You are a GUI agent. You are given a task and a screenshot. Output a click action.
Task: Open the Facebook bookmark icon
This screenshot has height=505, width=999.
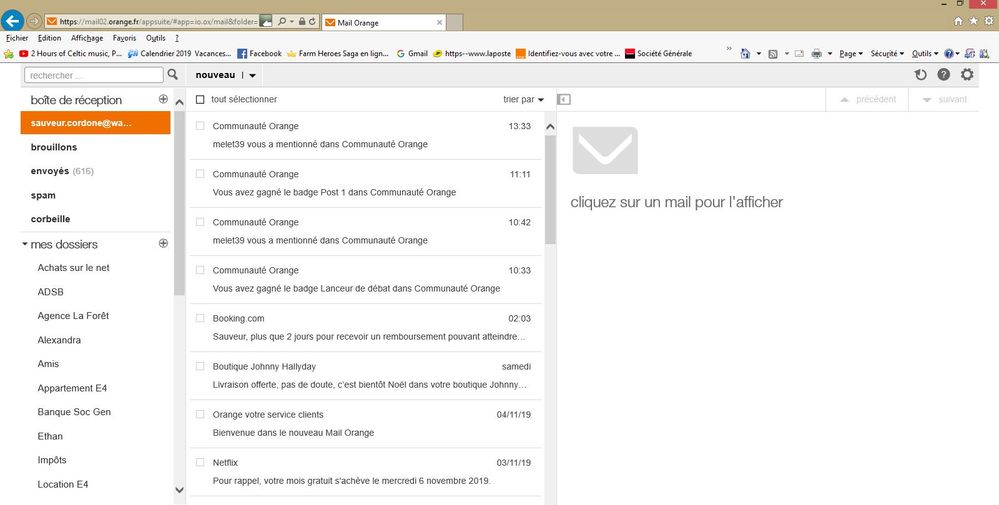242,53
